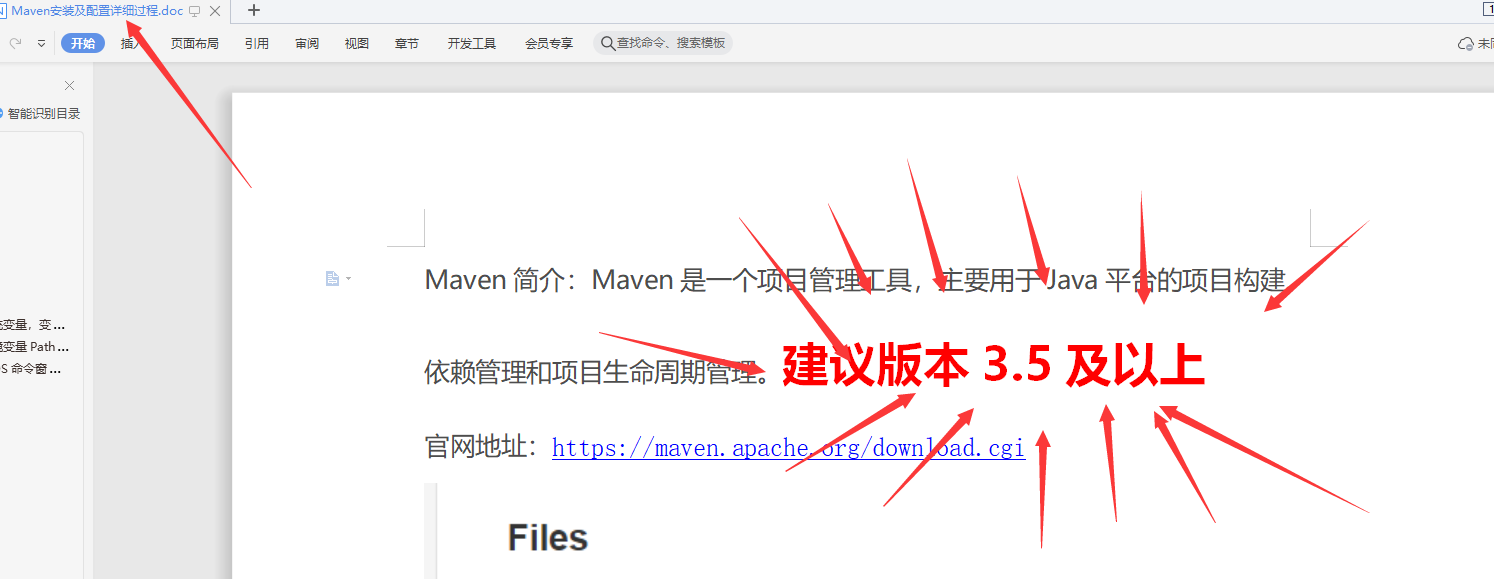
Task: Switch to the Maven安装及配置详细过程.doc document tab
Action: click(98, 11)
